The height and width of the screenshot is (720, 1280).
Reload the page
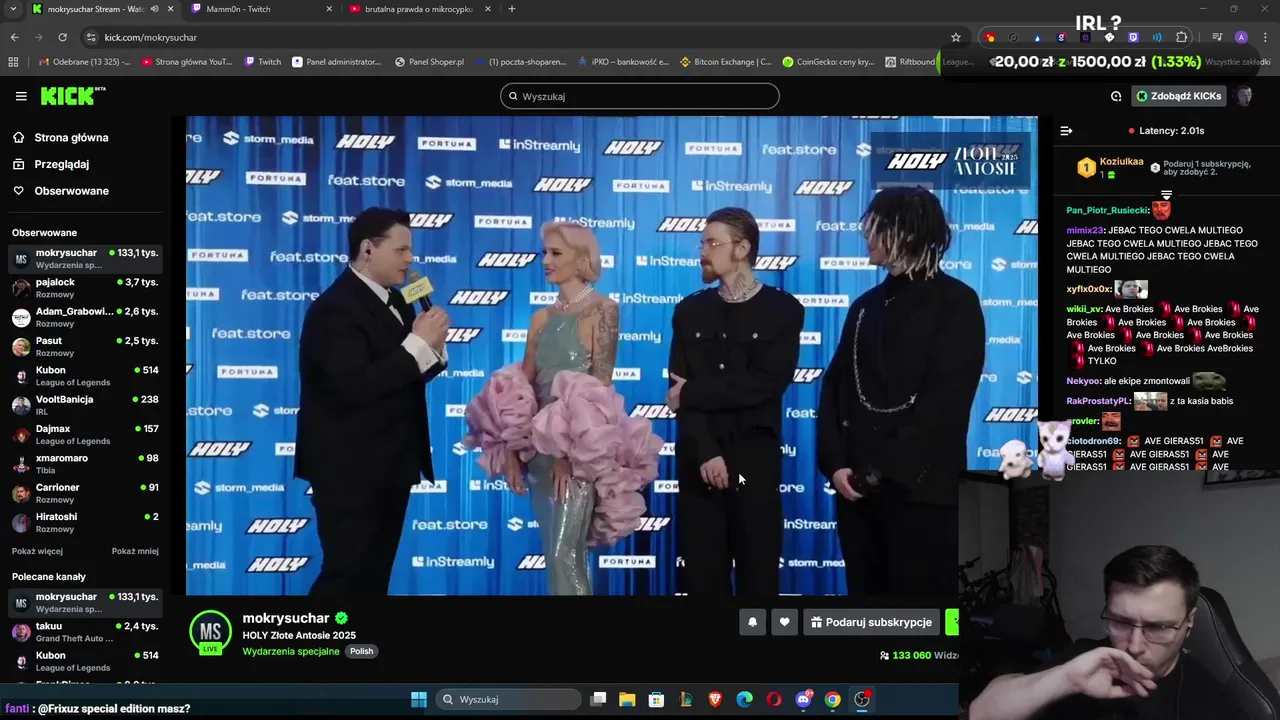[62, 37]
